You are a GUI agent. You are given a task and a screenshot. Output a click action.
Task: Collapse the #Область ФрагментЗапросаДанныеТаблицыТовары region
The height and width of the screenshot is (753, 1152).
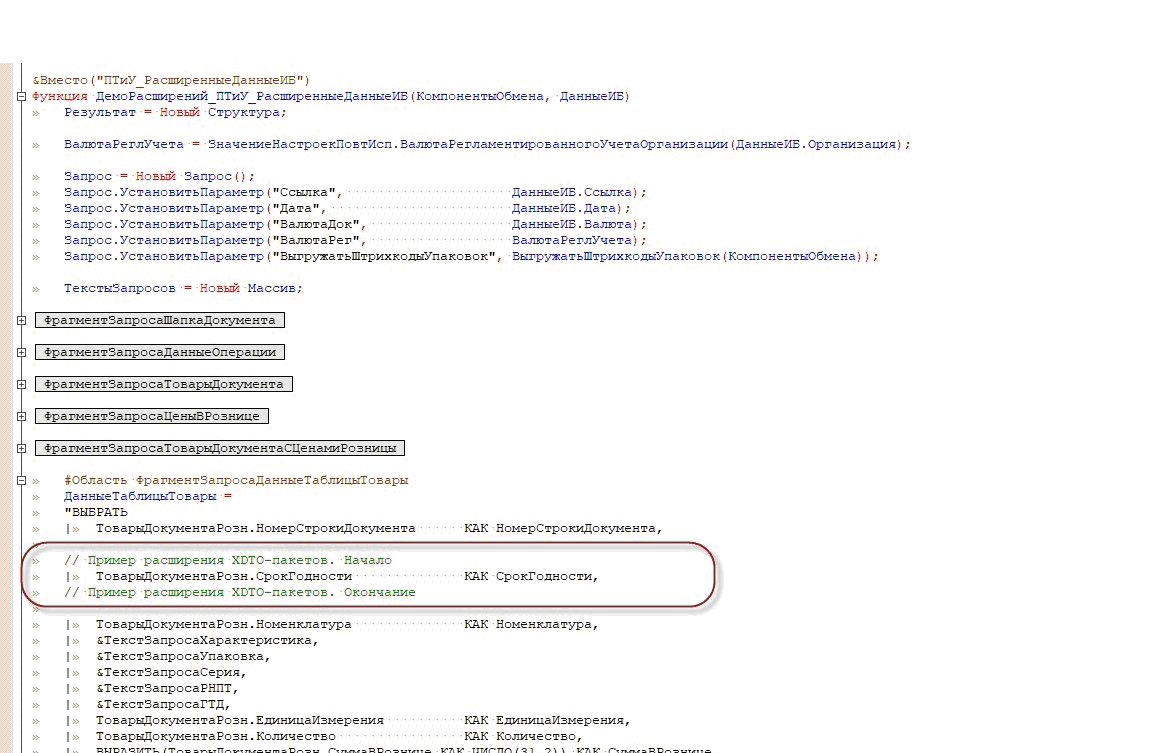[x=21, y=481]
